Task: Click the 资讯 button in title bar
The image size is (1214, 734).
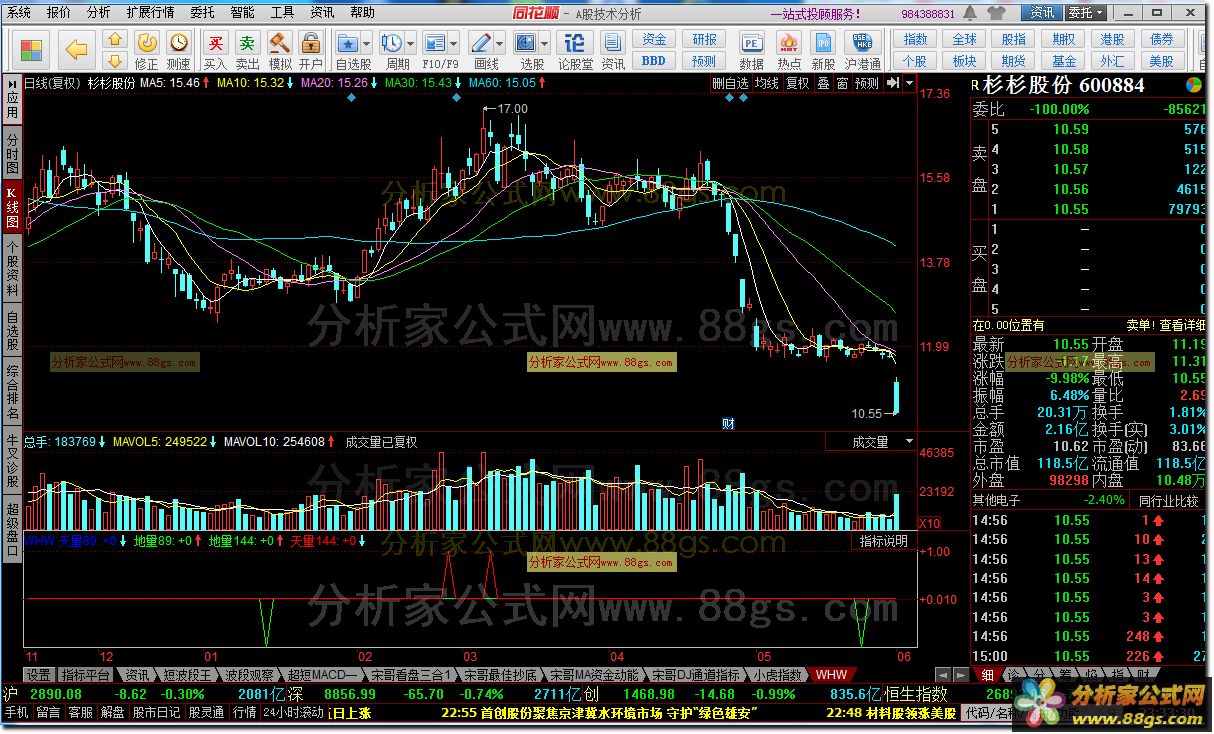Action: 1043,13
